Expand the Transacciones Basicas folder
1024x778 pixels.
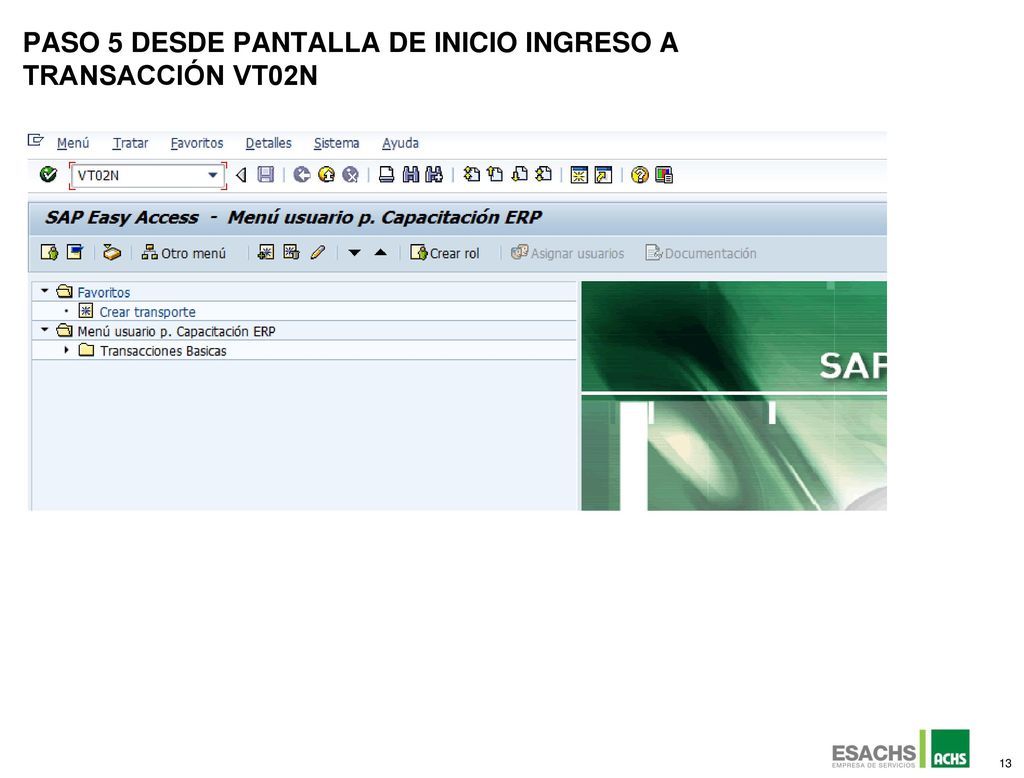[66, 350]
